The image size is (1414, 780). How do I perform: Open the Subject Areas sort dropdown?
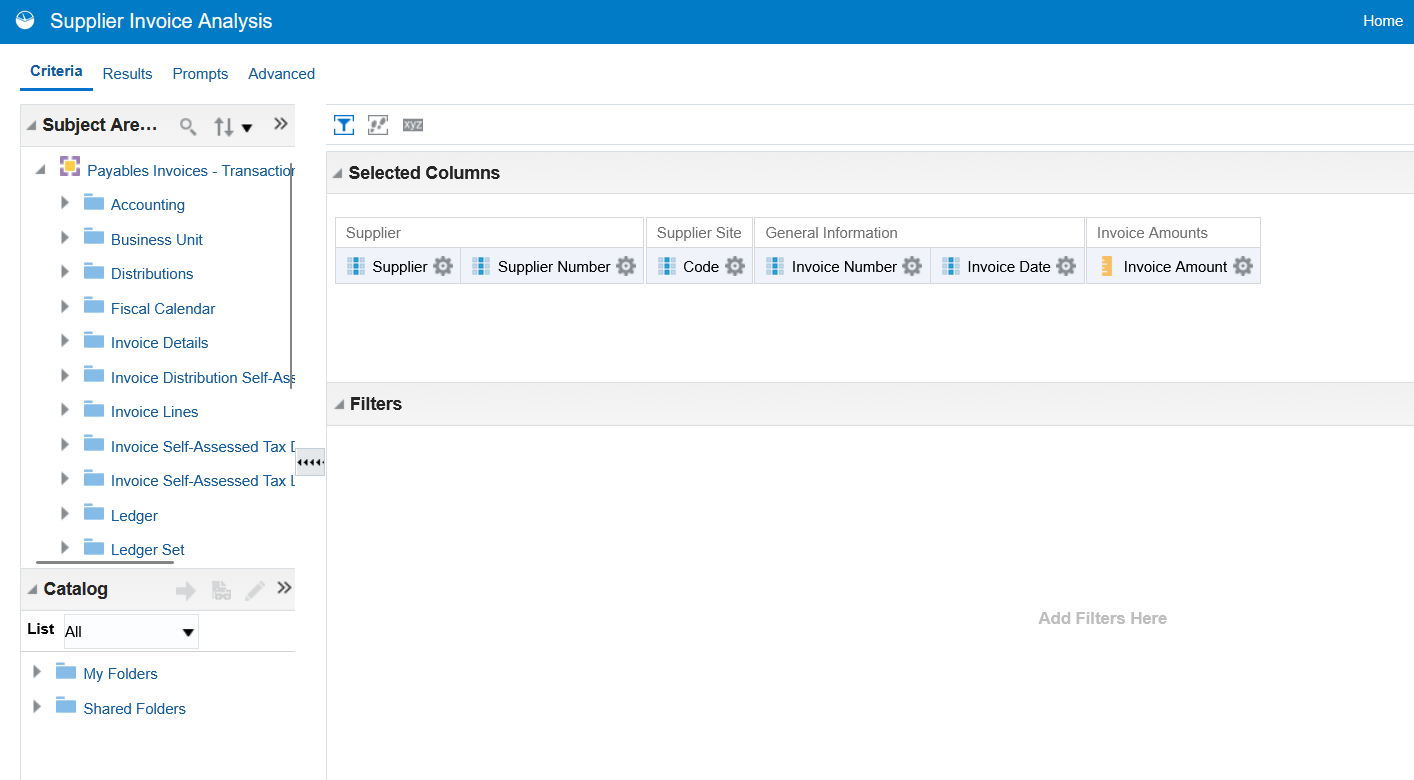pos(233,127)
